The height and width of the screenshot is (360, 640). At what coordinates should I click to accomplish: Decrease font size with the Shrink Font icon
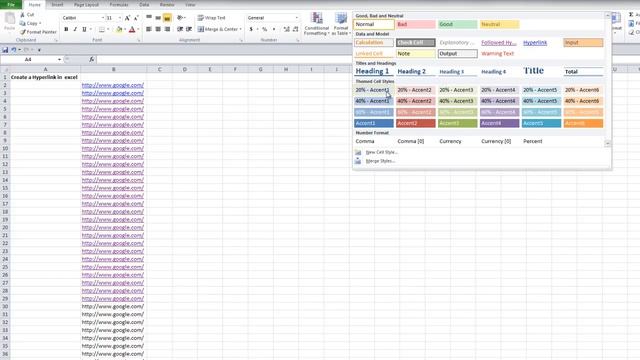pyautogui.click(x=136, y=18)
